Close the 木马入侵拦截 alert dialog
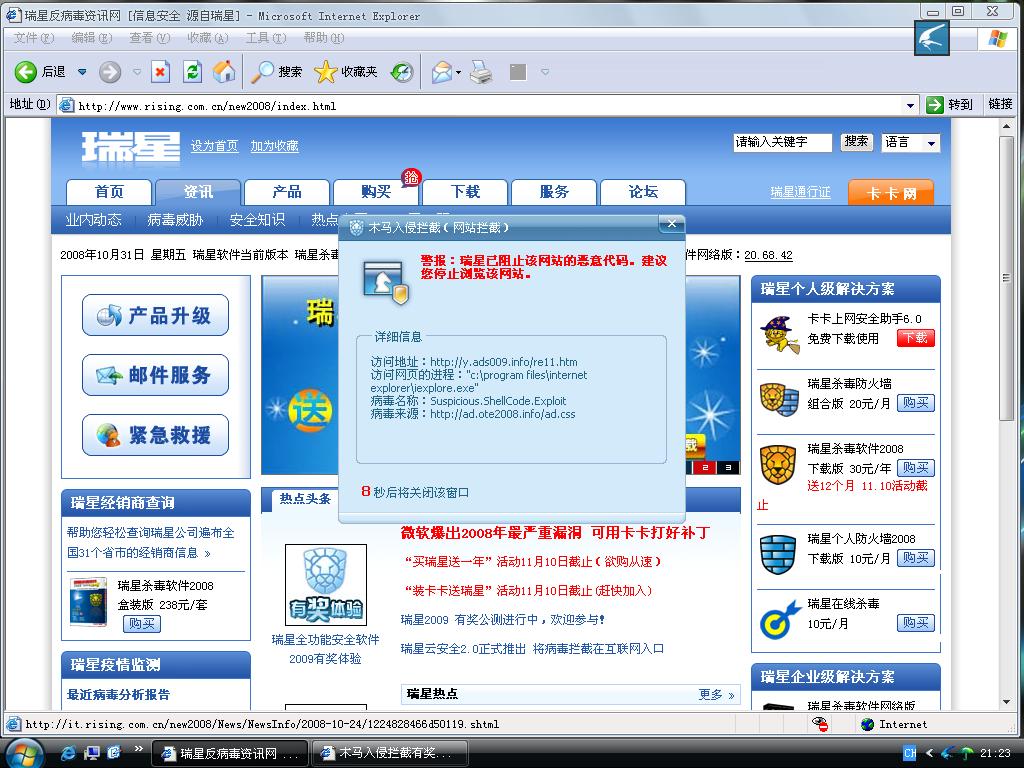This screenshot has width=1024, height=768. pyautogui.click(x=671, y=224)
